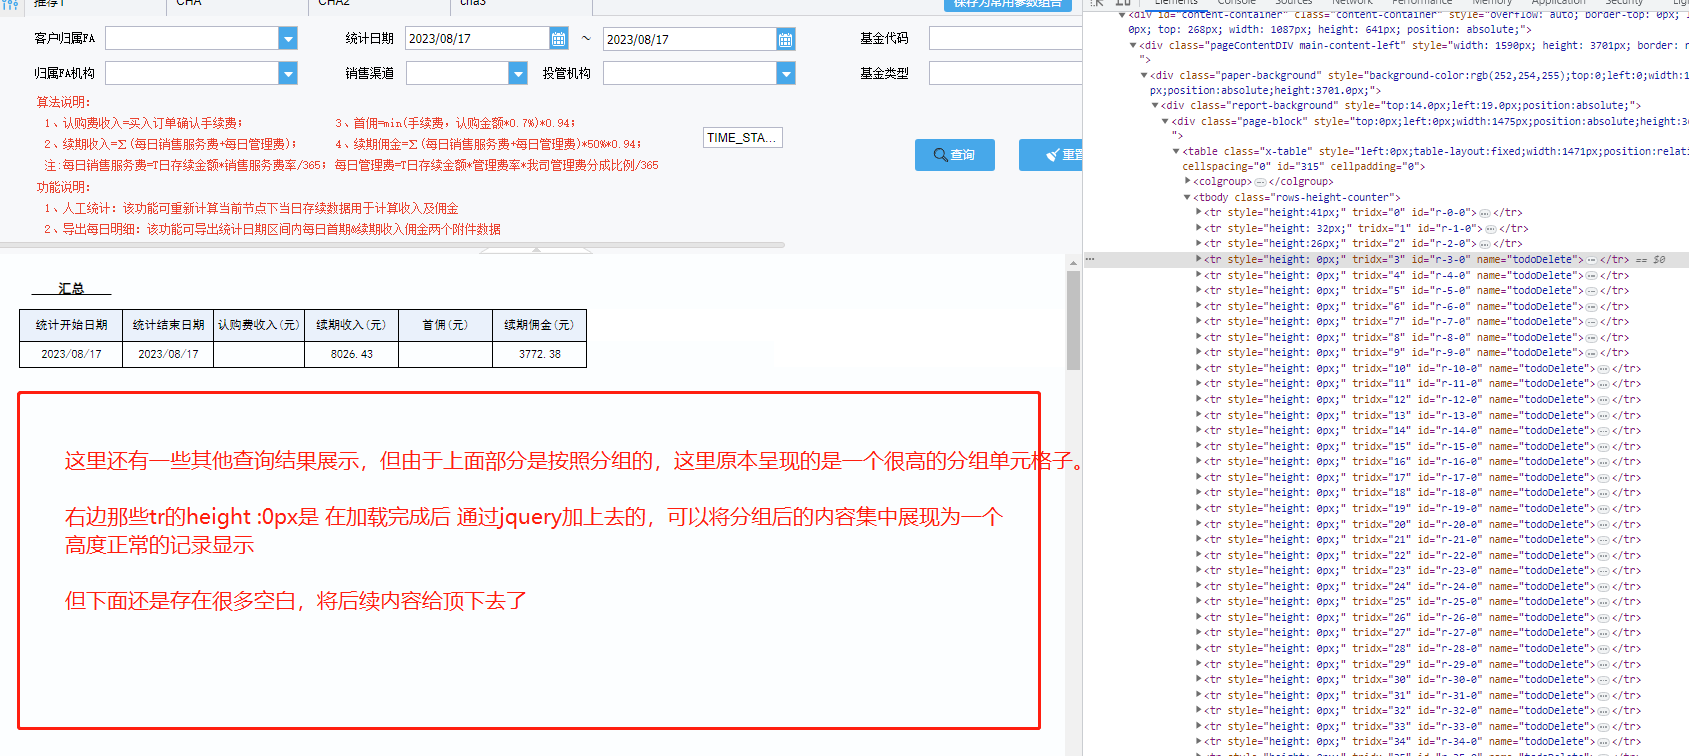Expand the tr r-12-0 node
Image resolution: width=1689 pixels, height=756 pixels.
pyautogui.click(x=1199, y=400)
